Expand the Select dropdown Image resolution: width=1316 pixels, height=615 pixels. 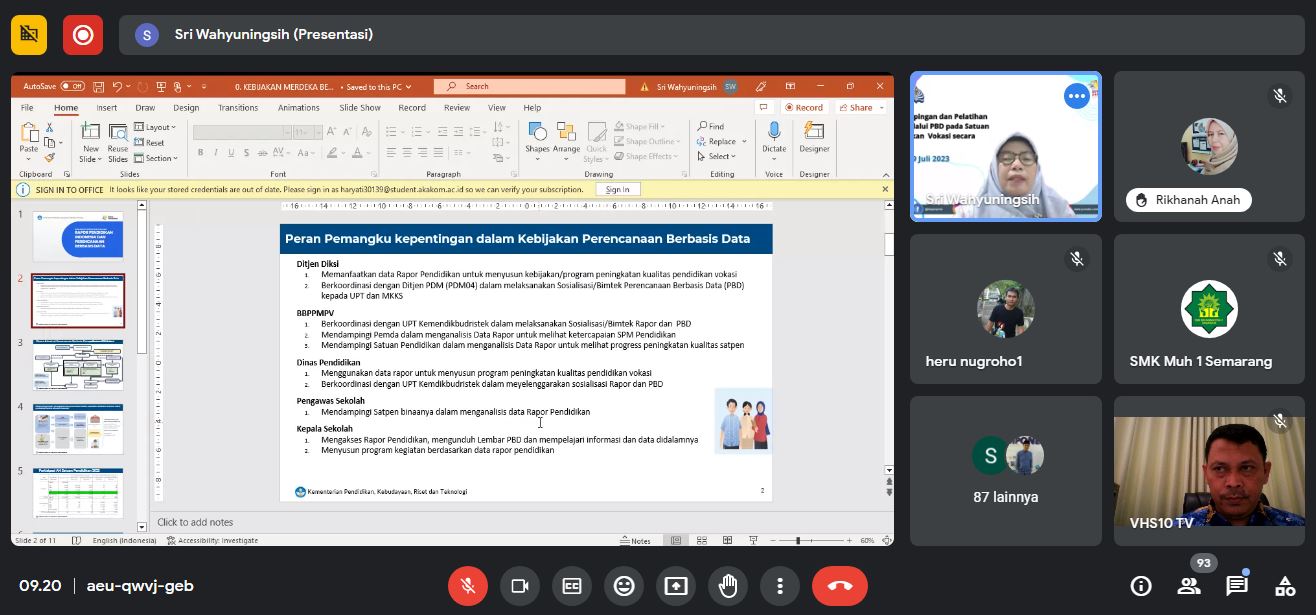pos(716,156)
